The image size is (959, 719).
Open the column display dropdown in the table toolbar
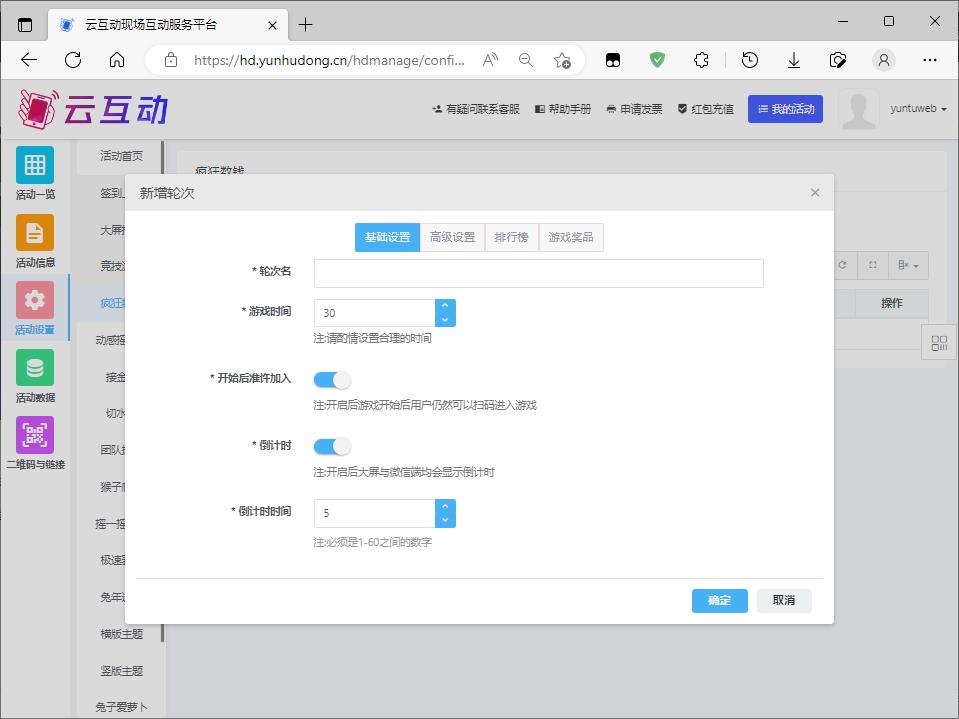pyautogui.click(x=908, y=265)
